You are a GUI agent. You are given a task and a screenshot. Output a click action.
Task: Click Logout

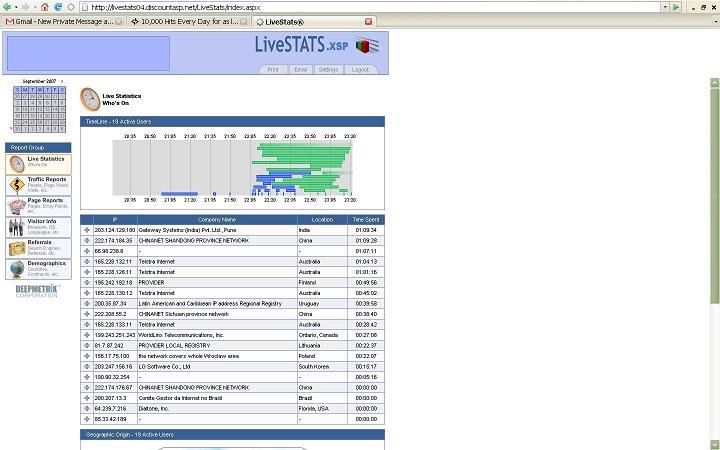[360, 69]
